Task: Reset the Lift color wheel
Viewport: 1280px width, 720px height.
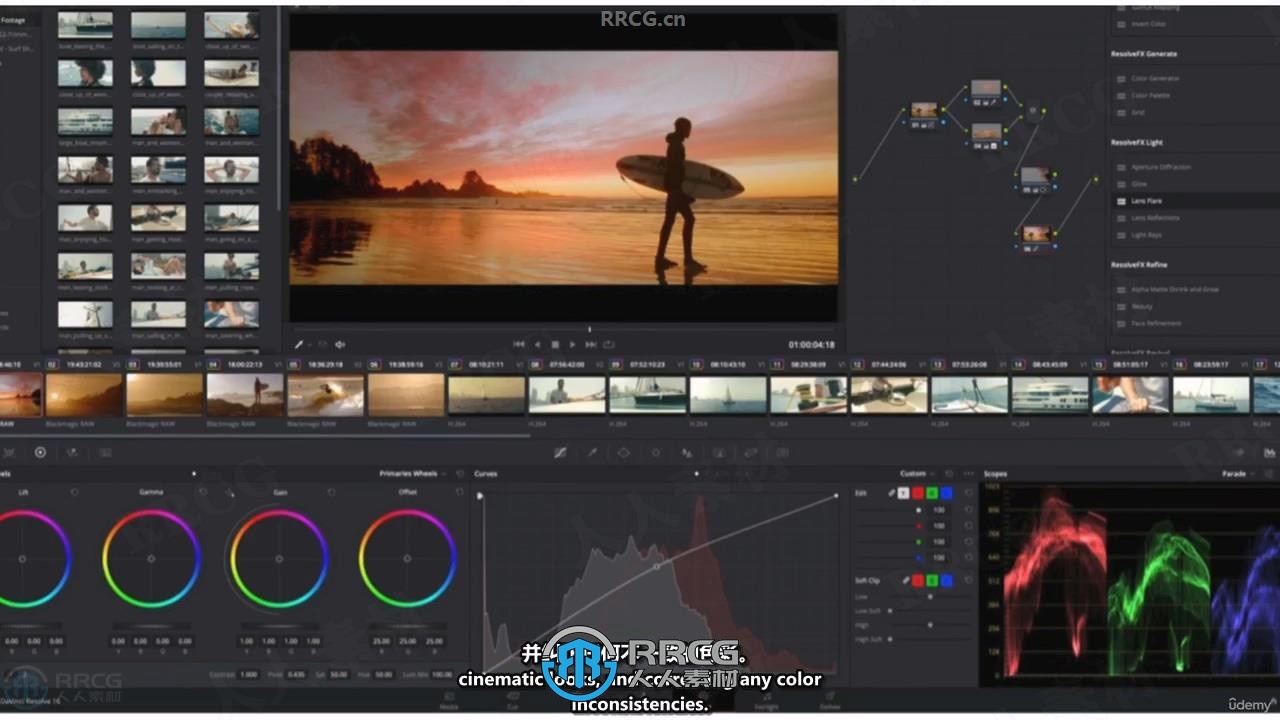Action: (x=75, y=492)
